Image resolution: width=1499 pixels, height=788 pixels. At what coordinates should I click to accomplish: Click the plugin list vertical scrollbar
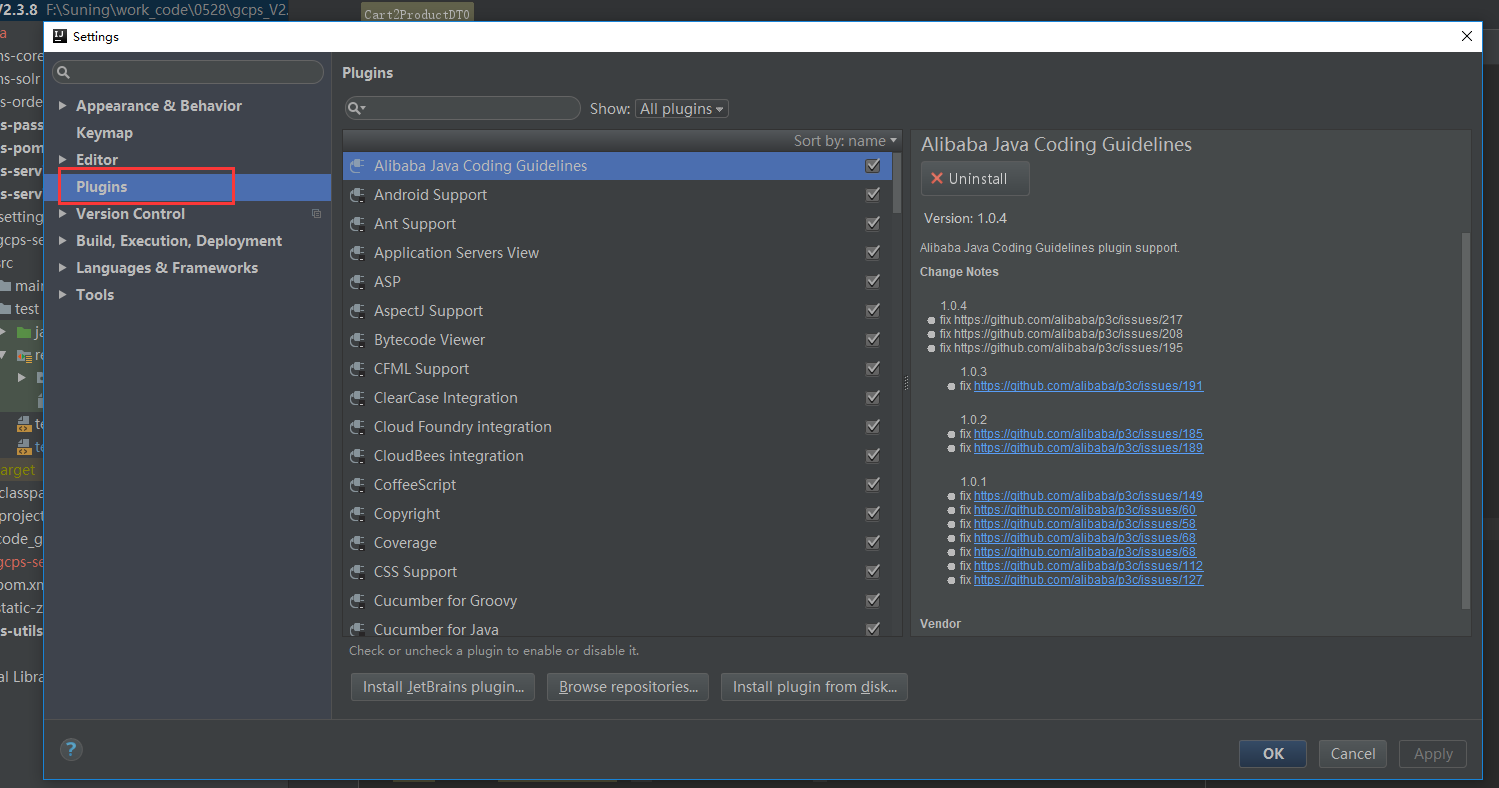[897, 182]
